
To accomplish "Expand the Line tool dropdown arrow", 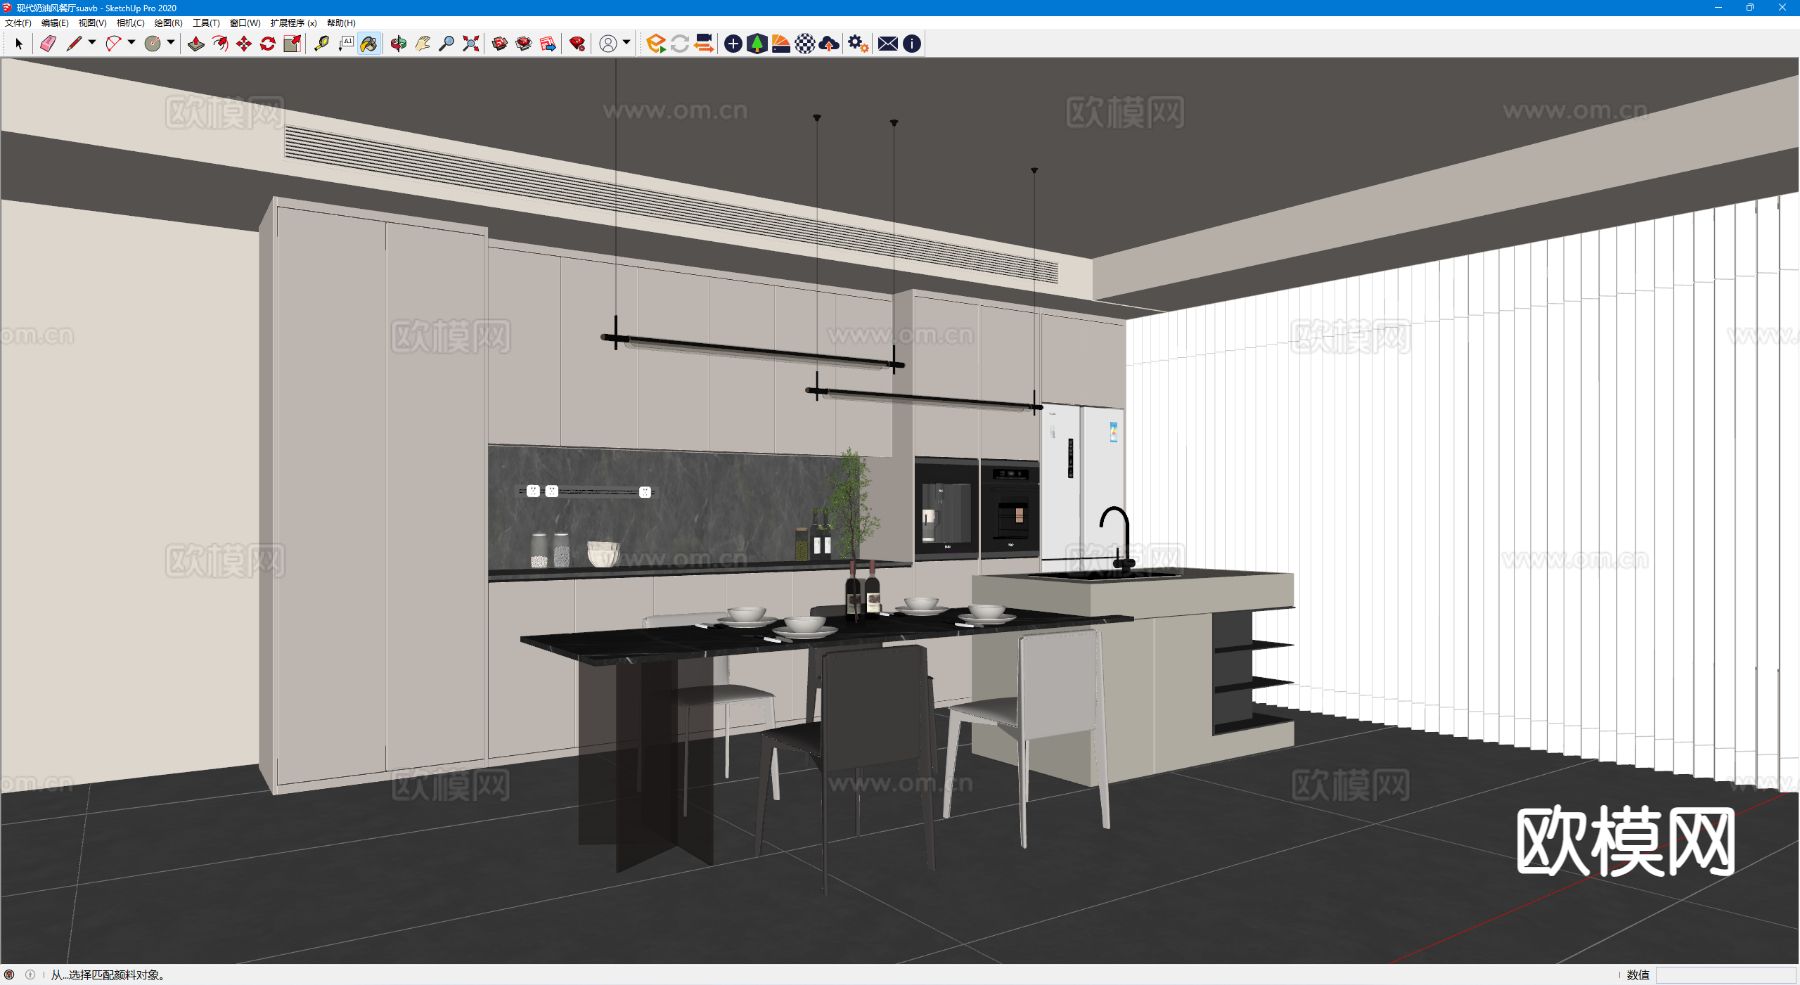I will click(x=92, y=43).
